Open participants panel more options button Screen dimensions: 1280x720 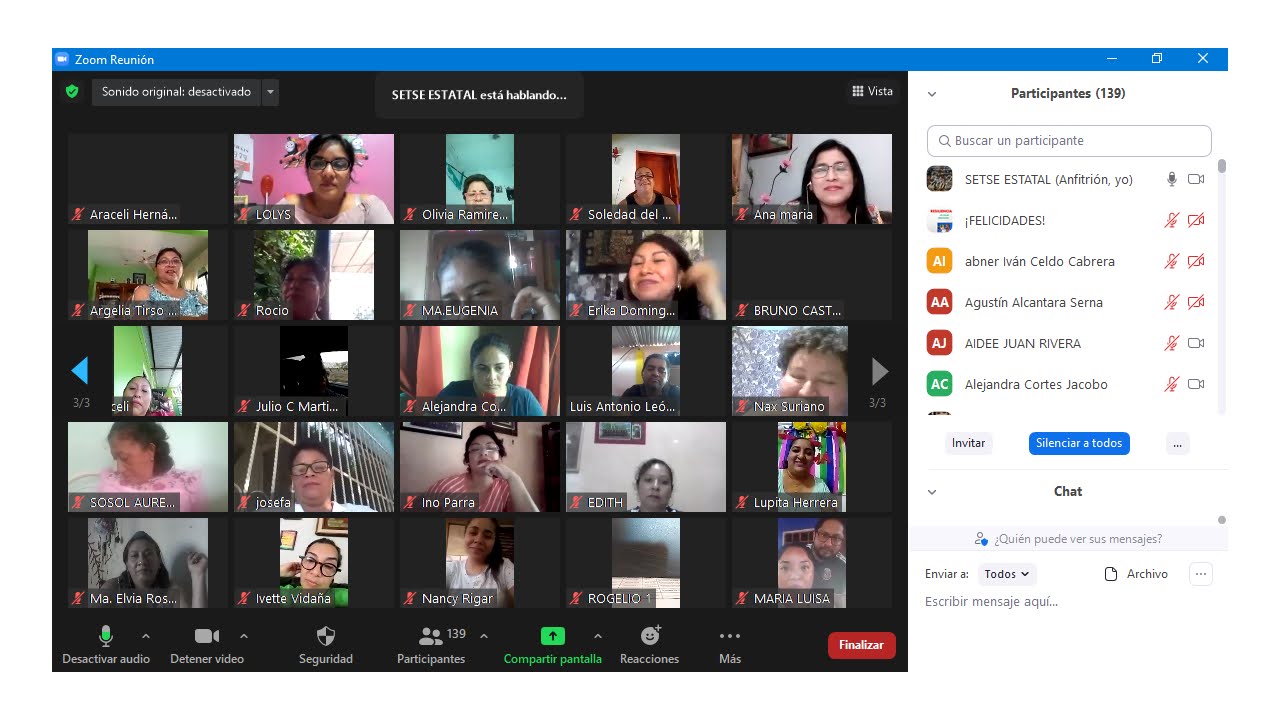pyautogui.click(x=1178, y=443)
